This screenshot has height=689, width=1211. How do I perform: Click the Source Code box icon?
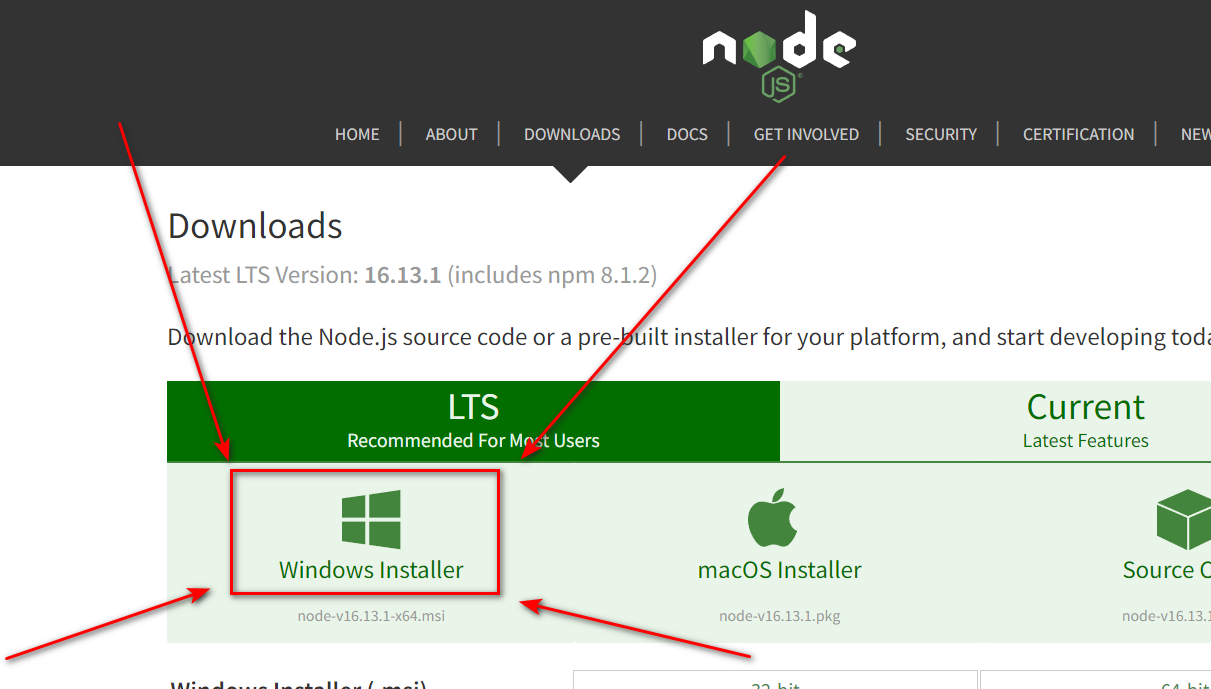(x=1184, y=519)
